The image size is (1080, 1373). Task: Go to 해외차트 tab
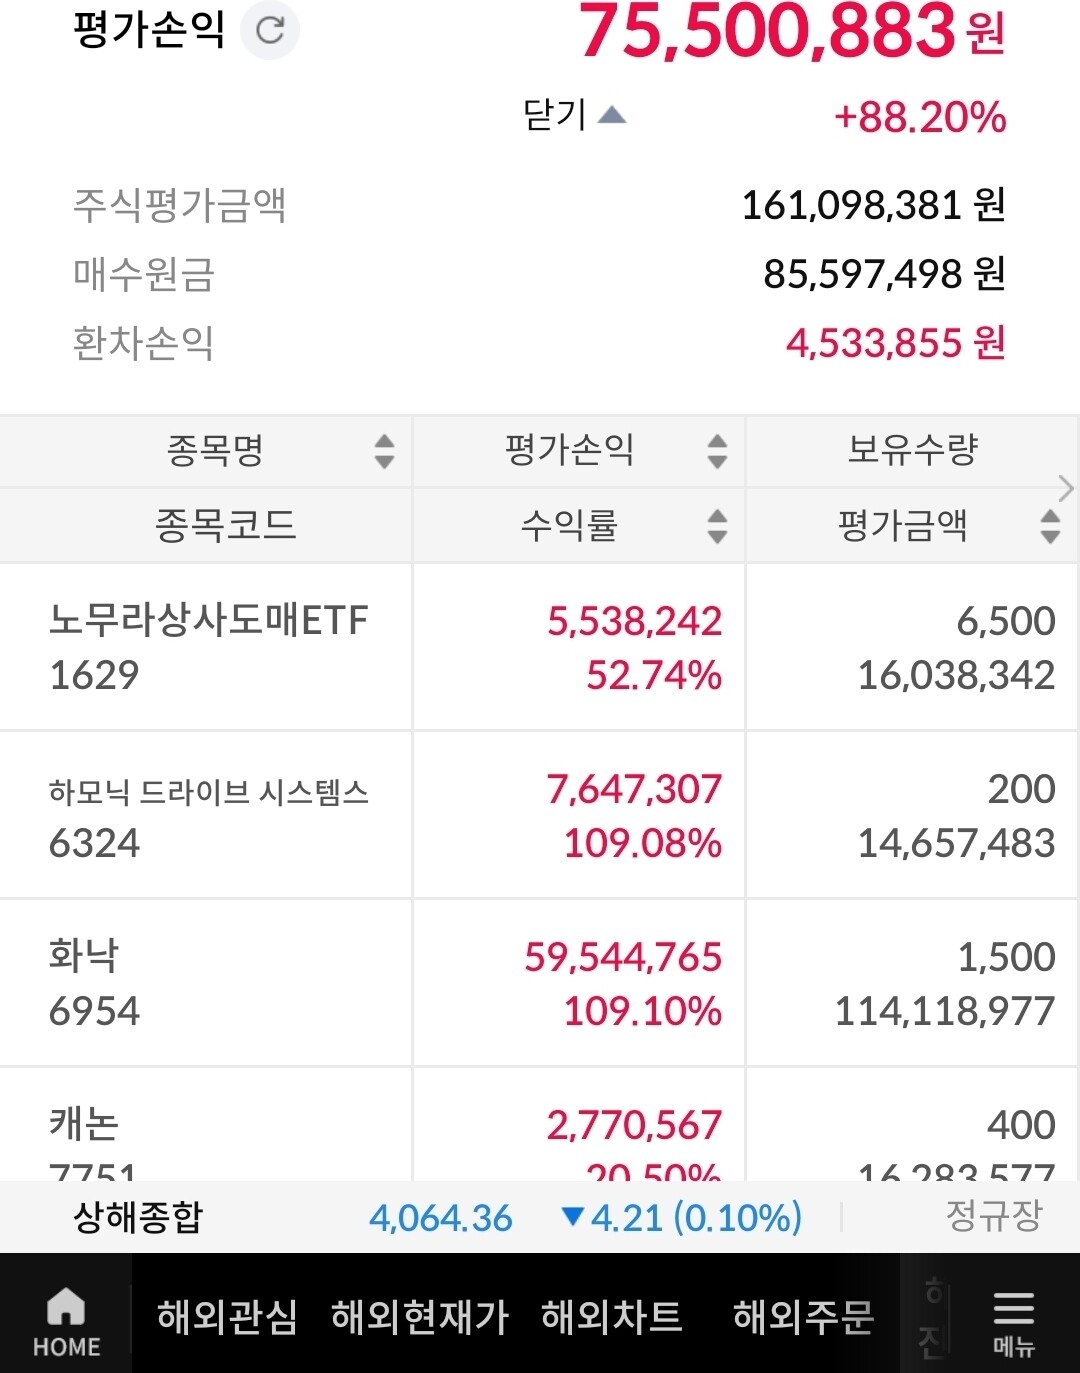click(612, 1317)
